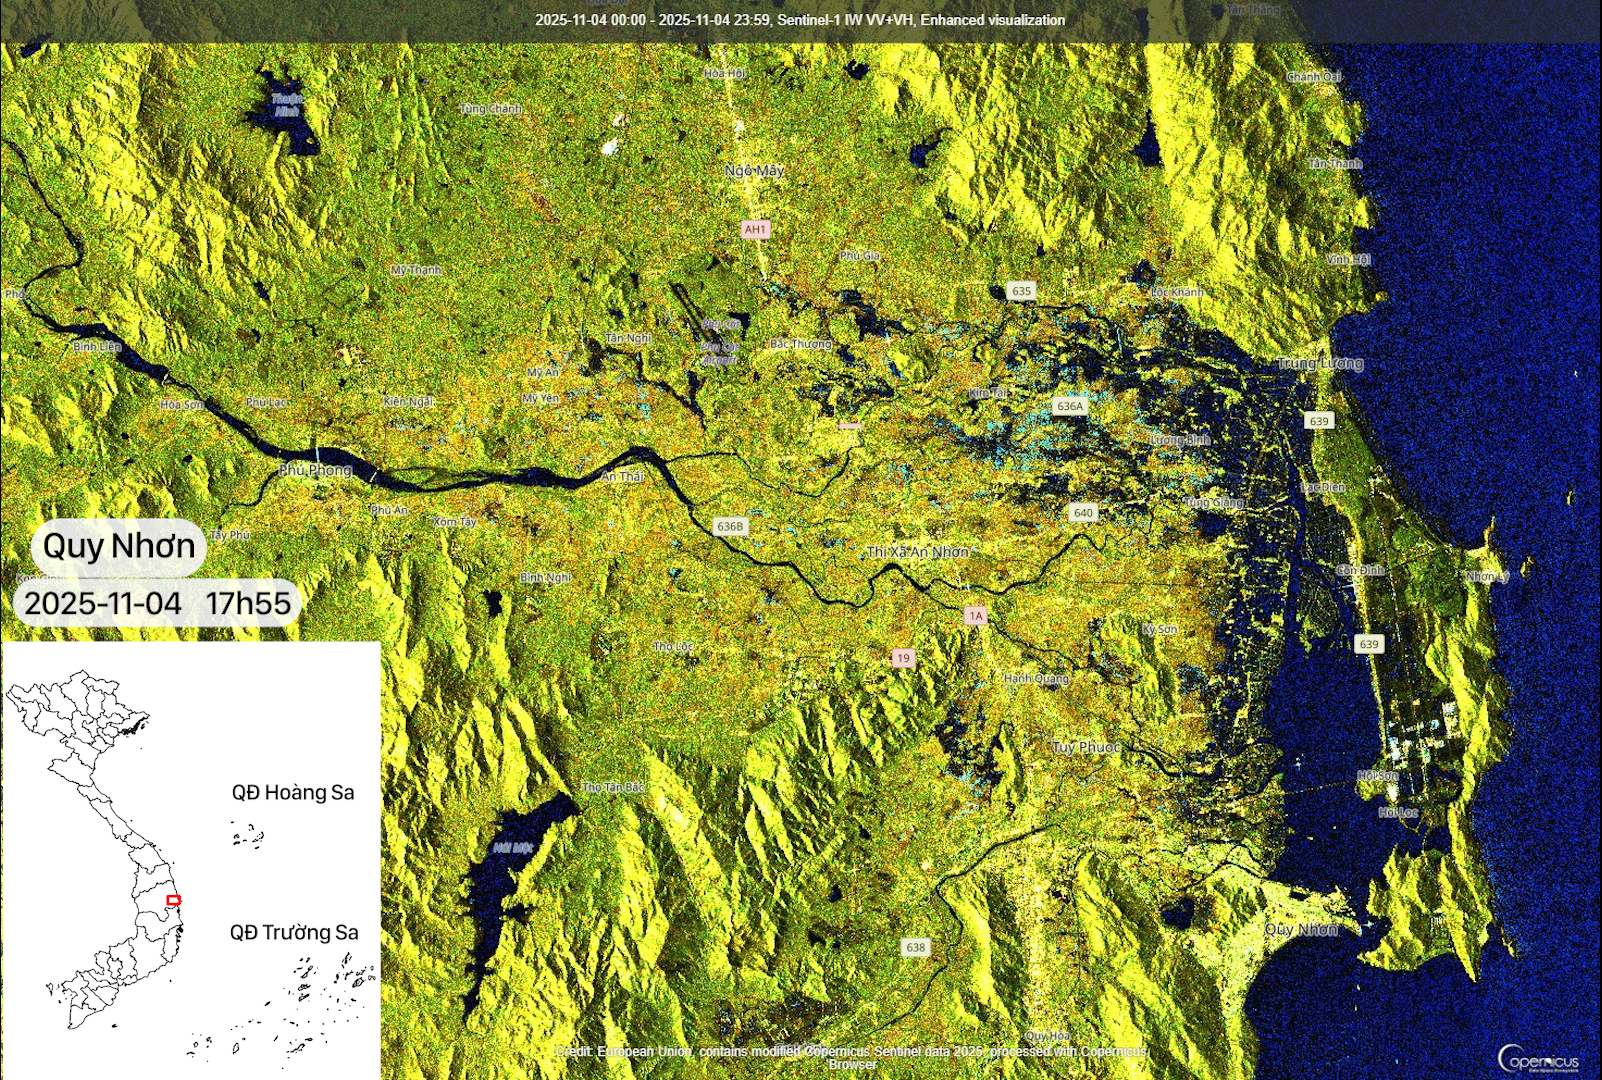The image size is (1602, 1080).
Task: Click the 2025-11-04 17h55 date label
Action: [x=157, y=603]
